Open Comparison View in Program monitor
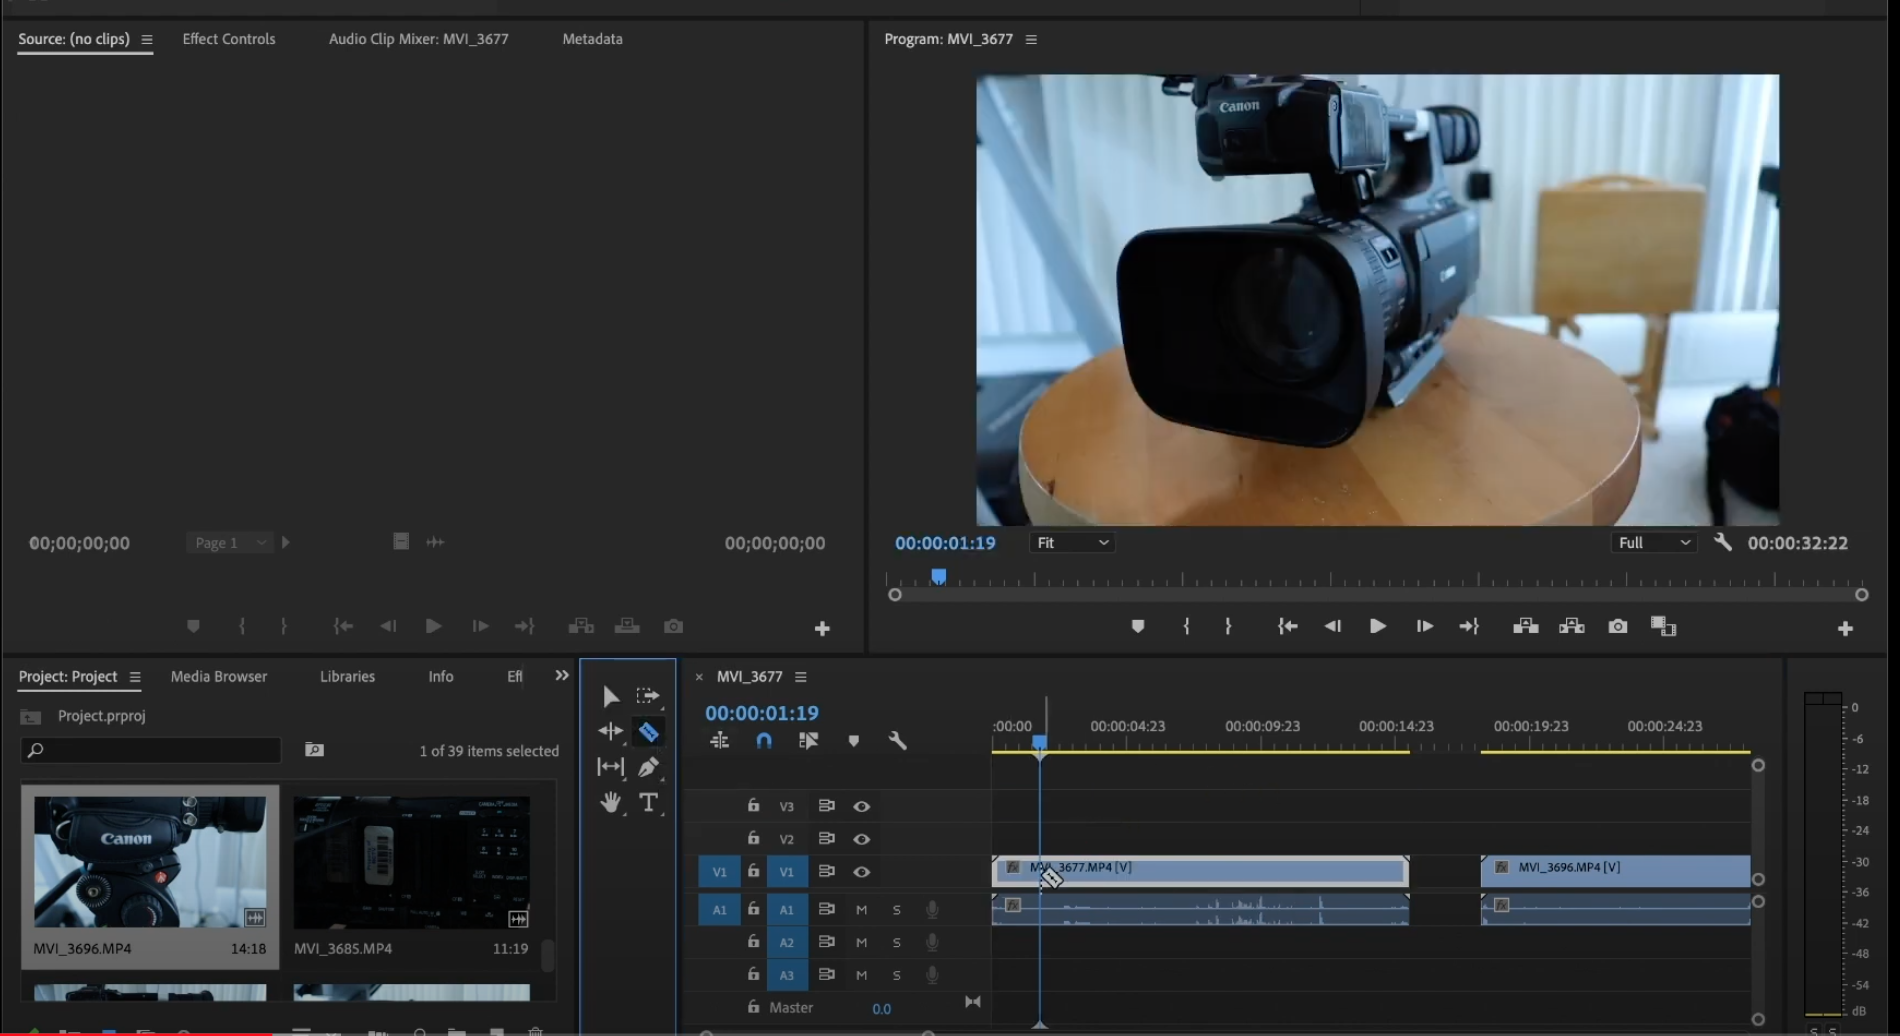Screen dimensions: 1900x1036 pyautogui.click(x=1663, y=626)
